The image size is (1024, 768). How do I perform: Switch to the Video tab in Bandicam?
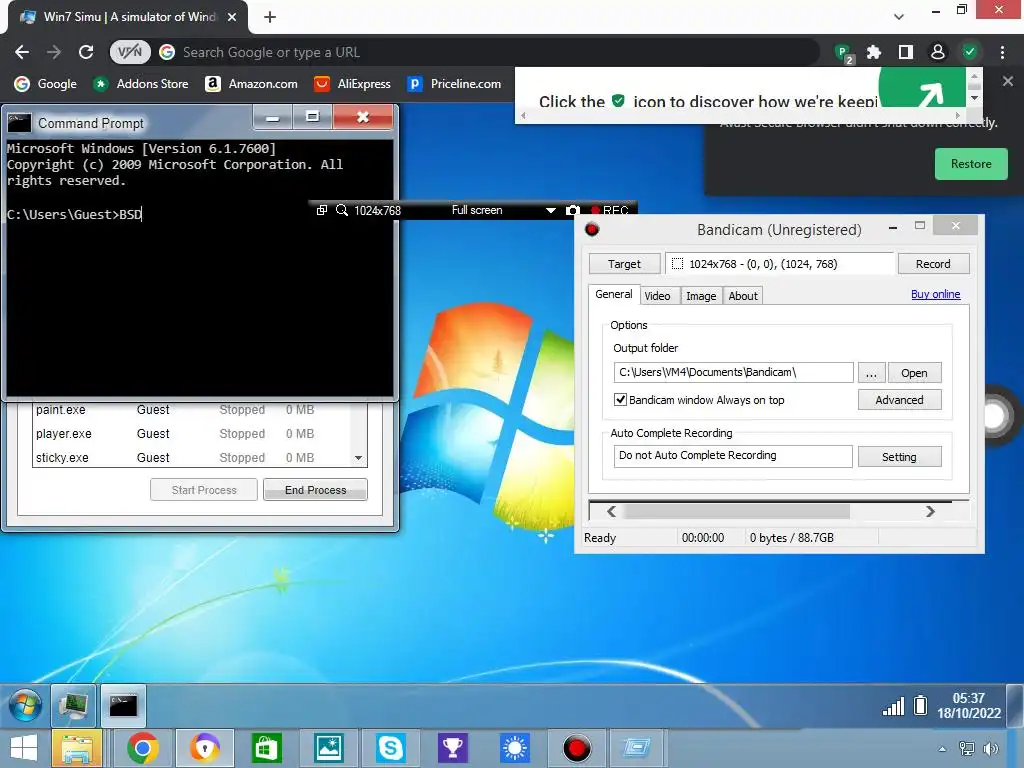(657, 296)
